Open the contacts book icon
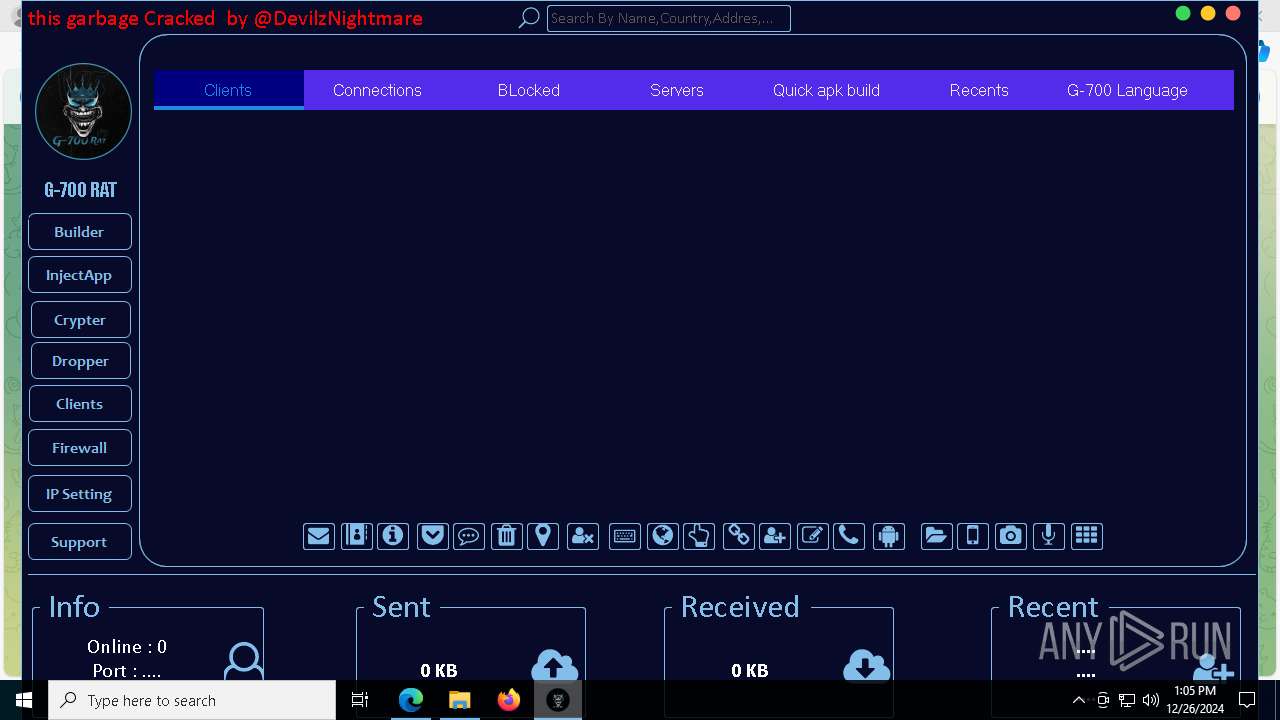1280x720 pixels. 356,536
